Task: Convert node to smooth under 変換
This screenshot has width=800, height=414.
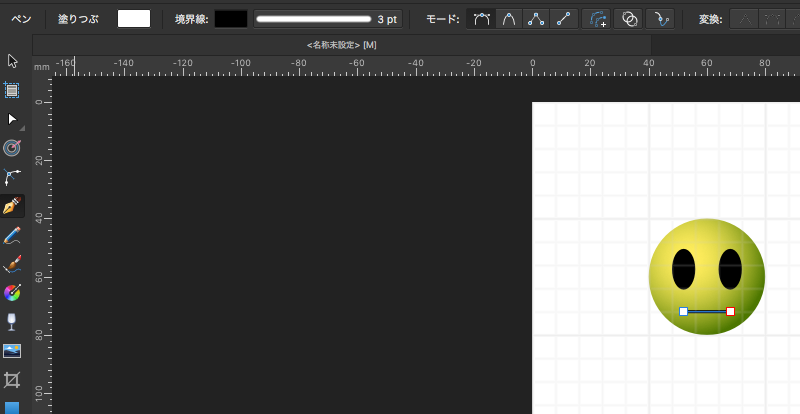Action: tap(772, 19)
